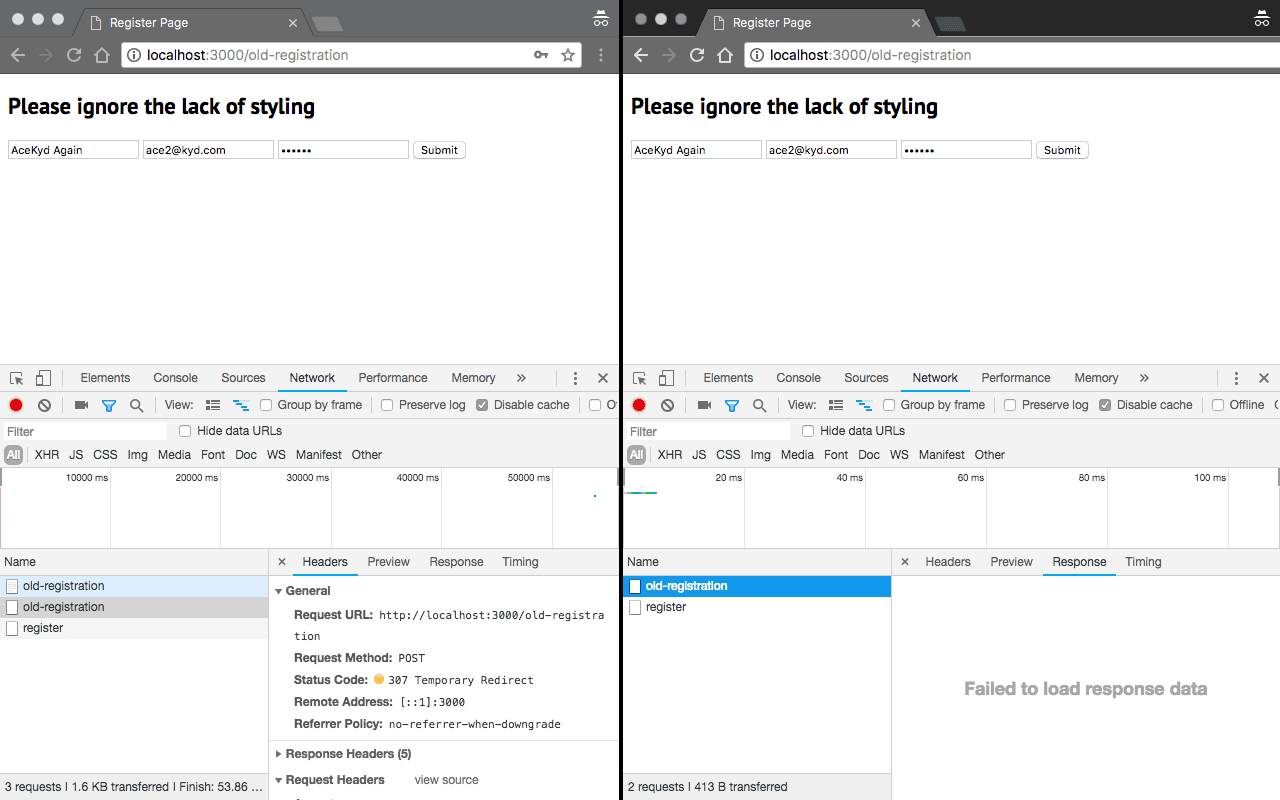Toggle the device toolbar icon
1280x800 pixels.
tap(41, 377)
